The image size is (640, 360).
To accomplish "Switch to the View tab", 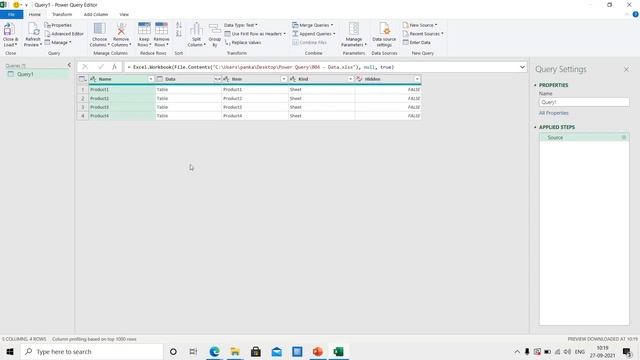I will click(124, 14).
